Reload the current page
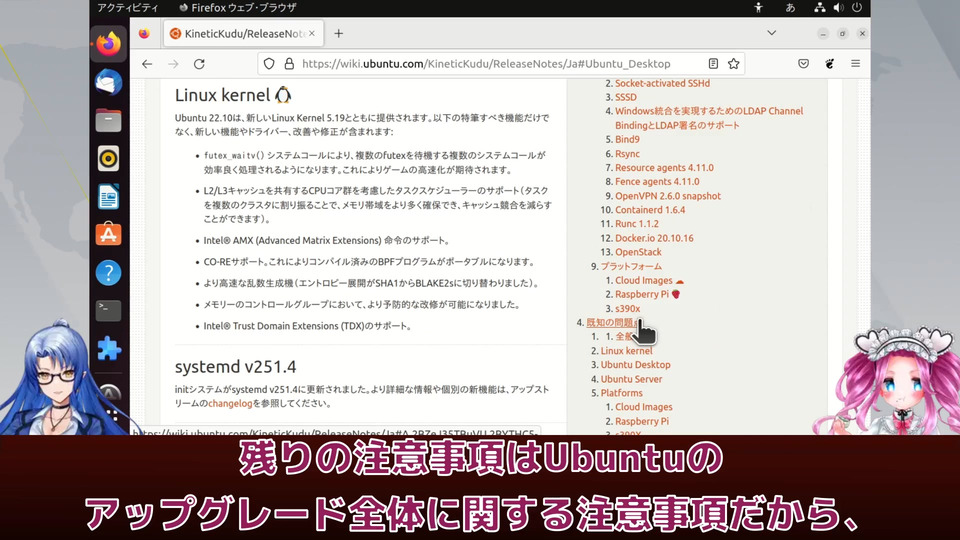 point(199,64)
